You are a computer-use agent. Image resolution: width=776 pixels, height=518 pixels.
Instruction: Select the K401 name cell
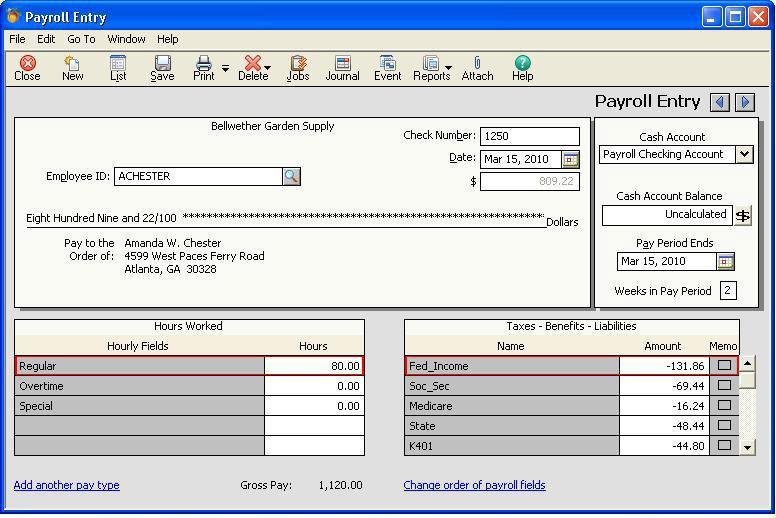[x=512, y=445]
